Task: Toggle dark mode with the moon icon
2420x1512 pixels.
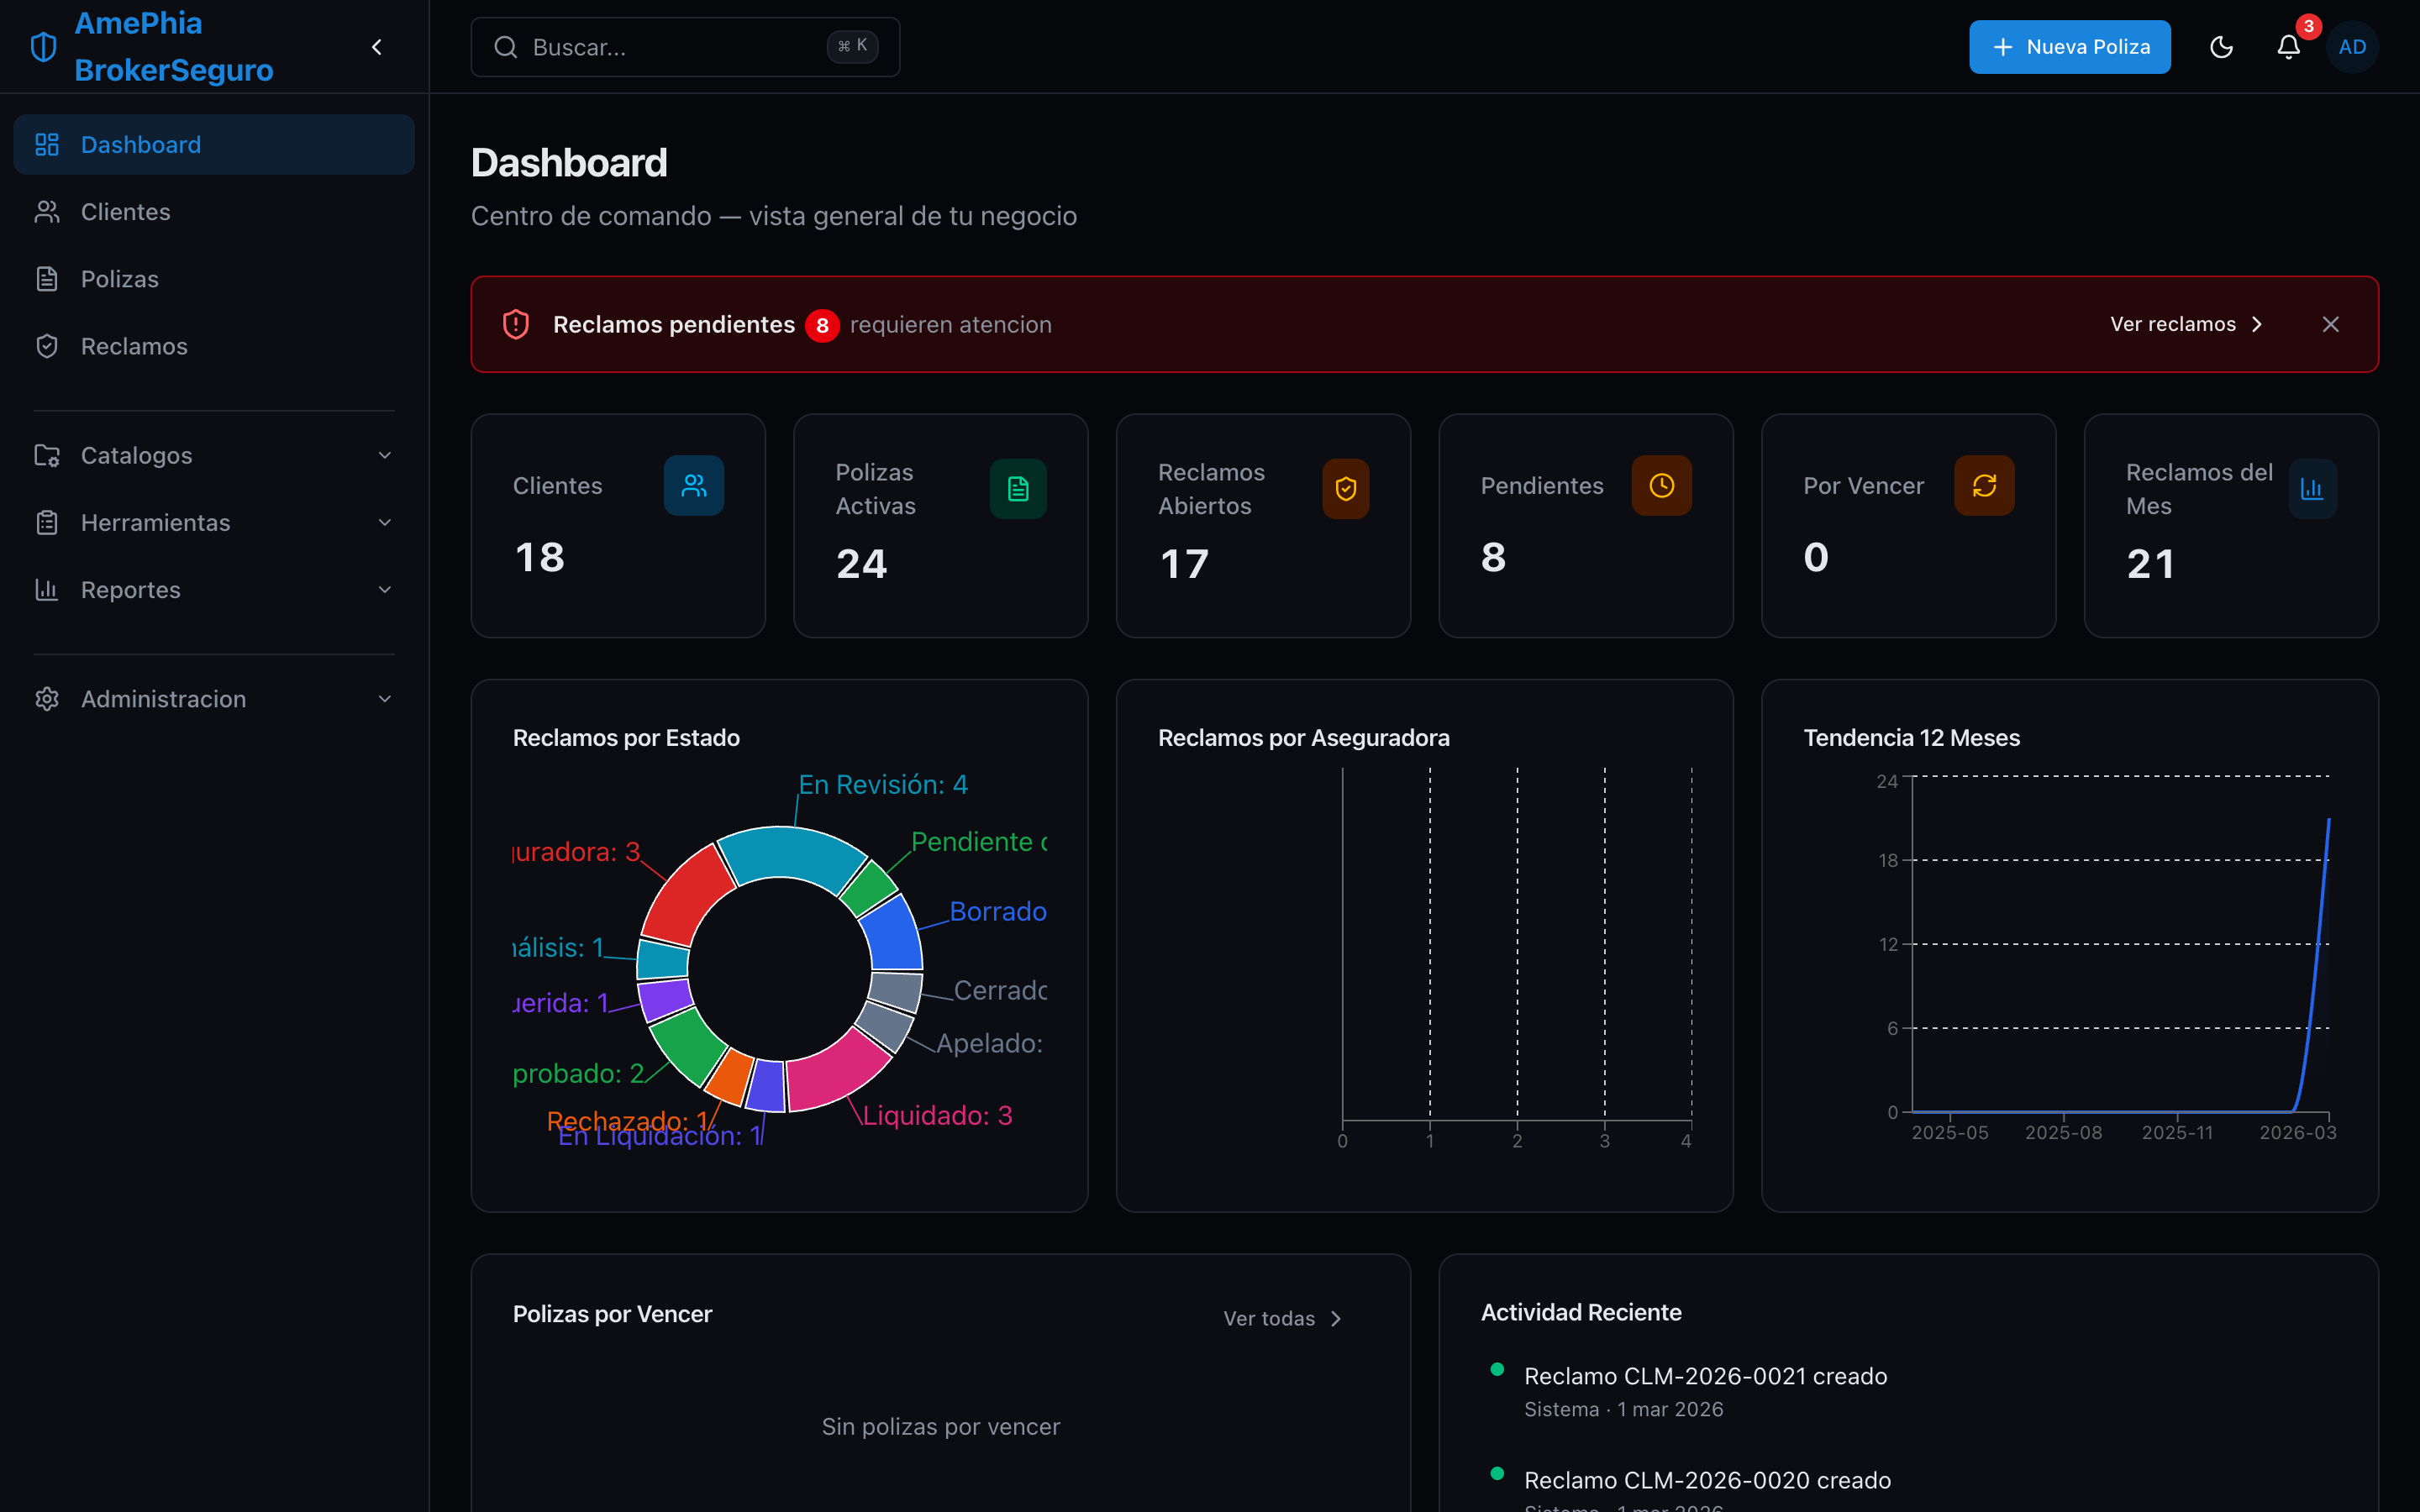Action: [2221, 47]
